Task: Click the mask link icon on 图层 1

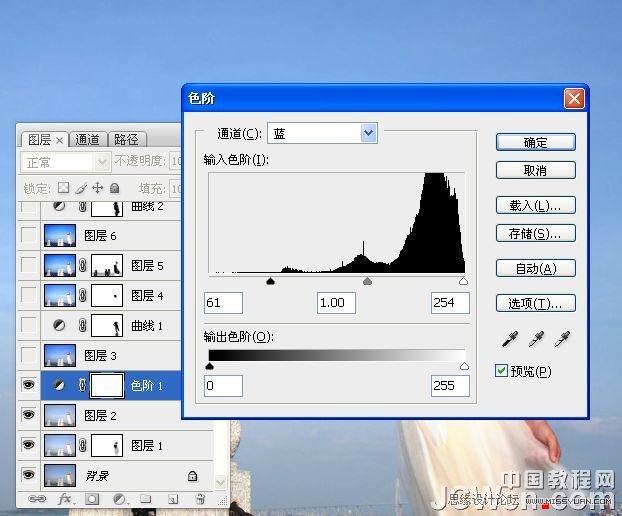Action: pos(83,445)
